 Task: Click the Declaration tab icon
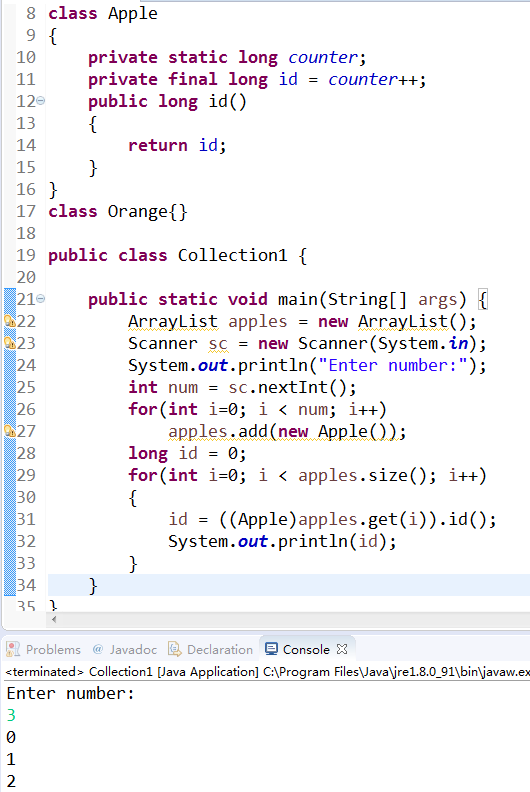174,649
